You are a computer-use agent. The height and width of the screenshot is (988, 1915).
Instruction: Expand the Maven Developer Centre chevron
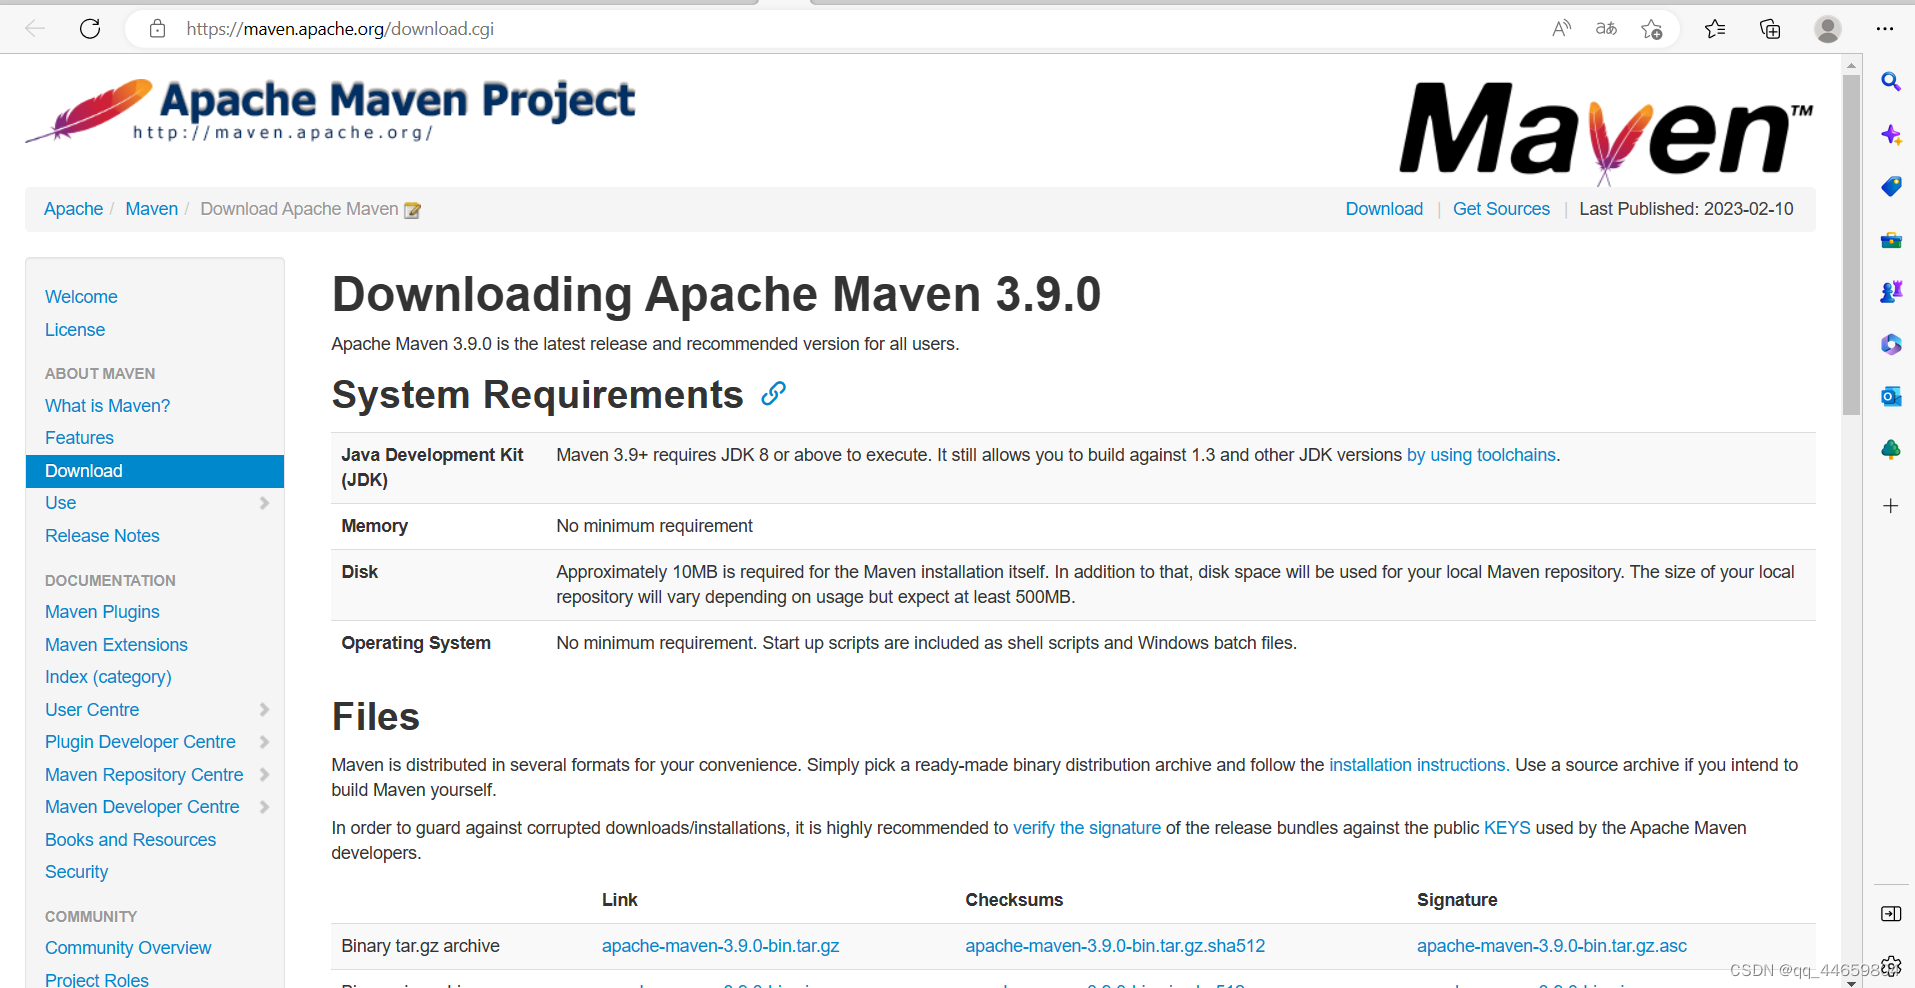(x=264, y=807)
